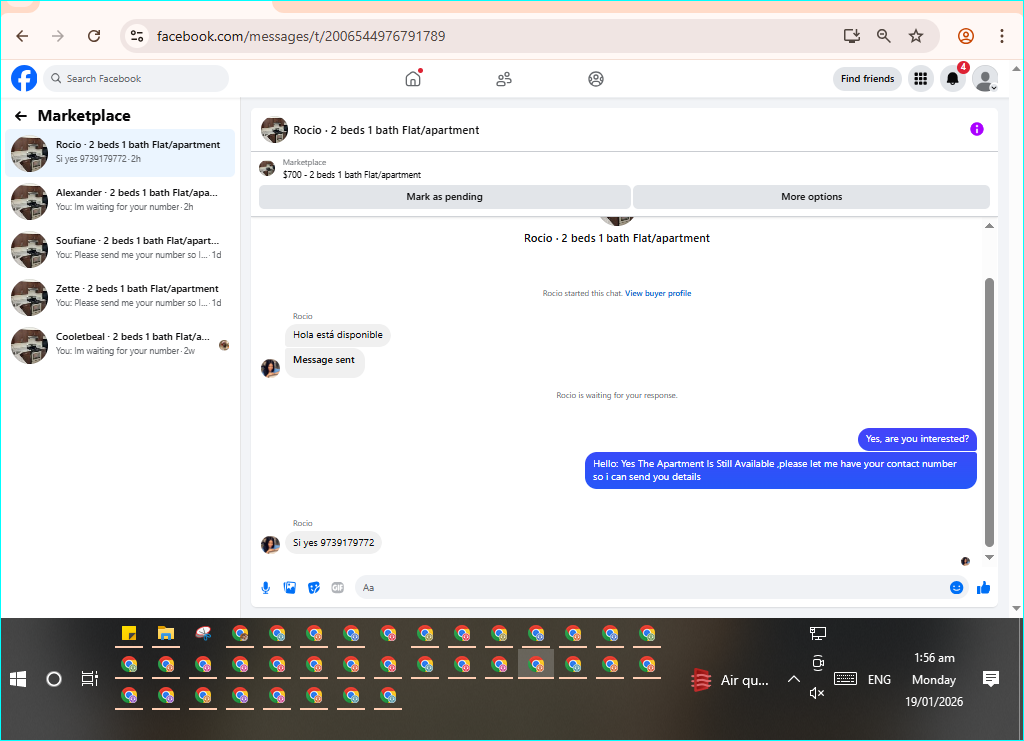Bookmark this page with the star icon

(x=916, y=36)
